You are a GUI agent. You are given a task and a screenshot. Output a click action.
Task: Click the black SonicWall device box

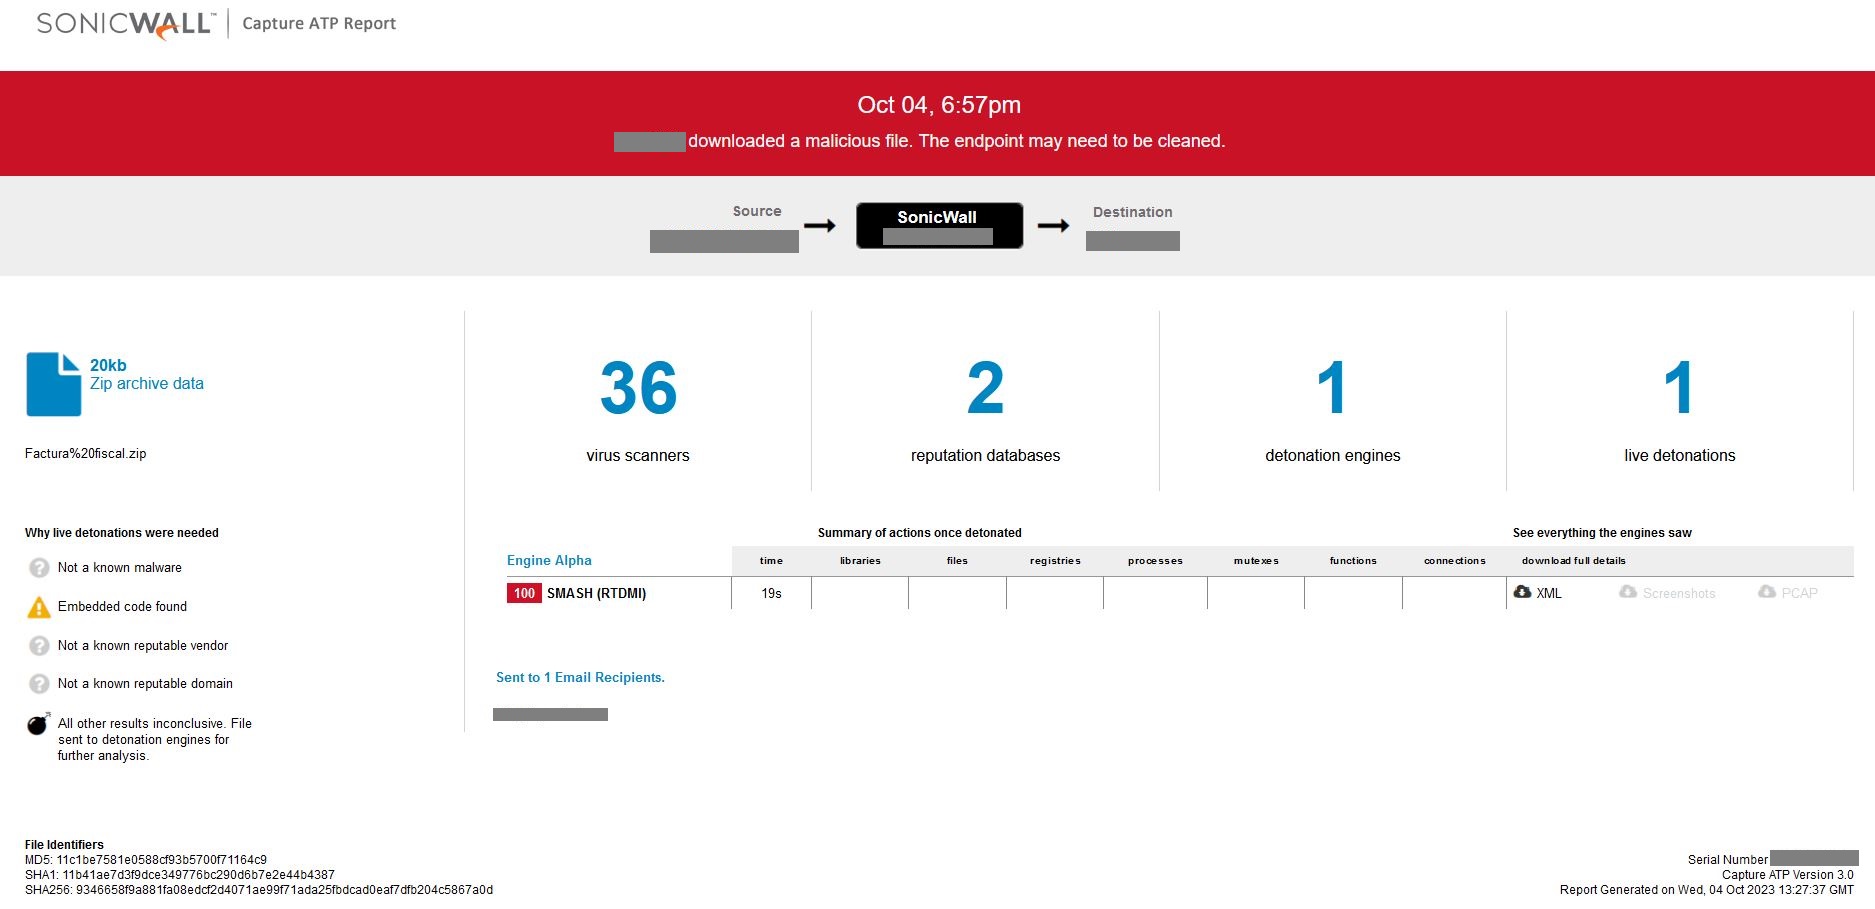[939, 226]
